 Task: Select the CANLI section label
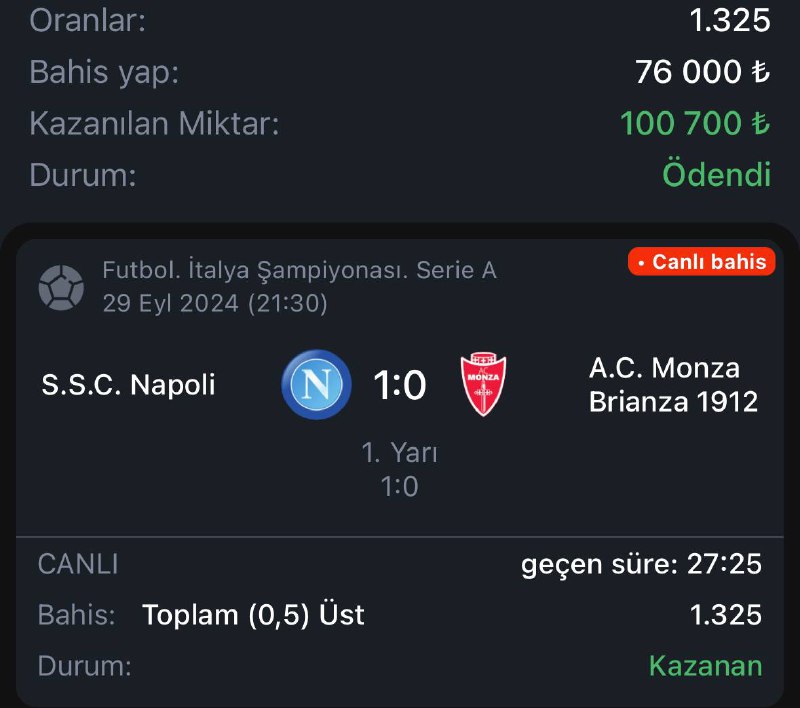click(77, 564)
